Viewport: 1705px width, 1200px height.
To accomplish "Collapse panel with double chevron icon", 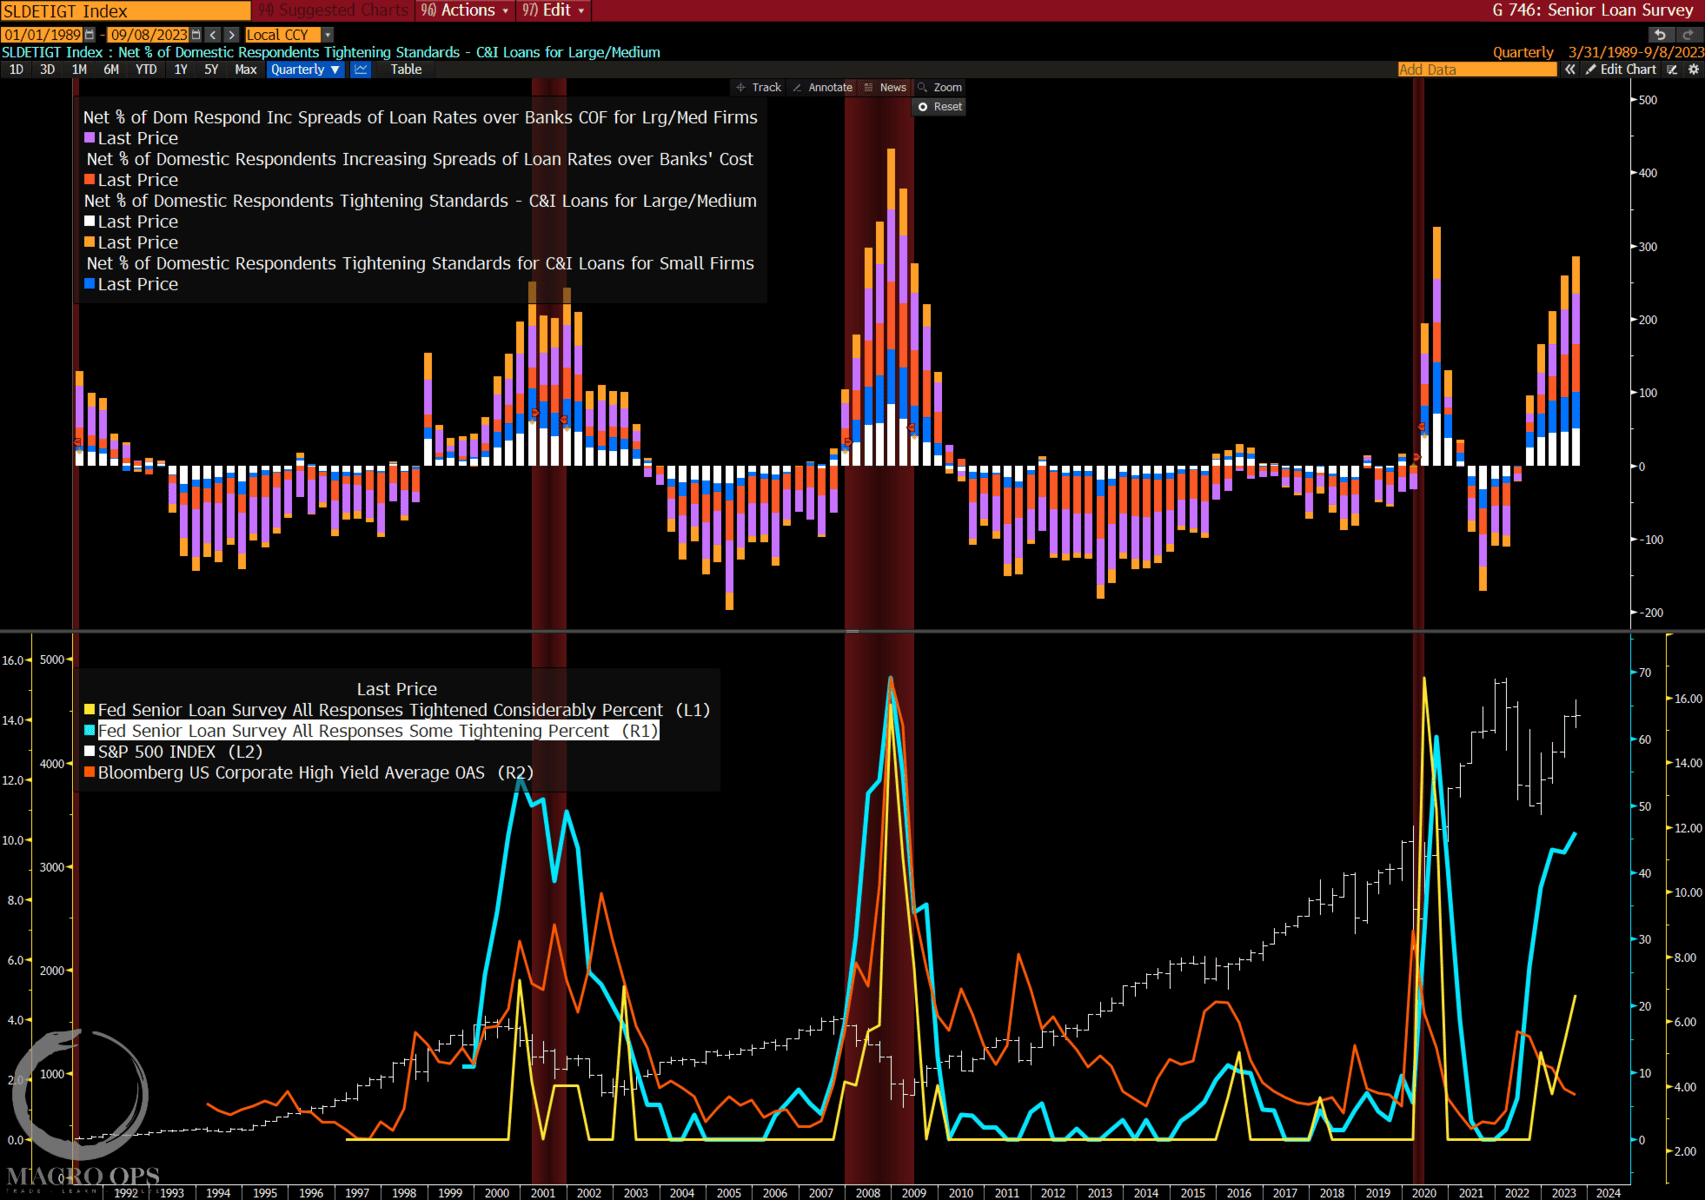I will point(1570,70).
